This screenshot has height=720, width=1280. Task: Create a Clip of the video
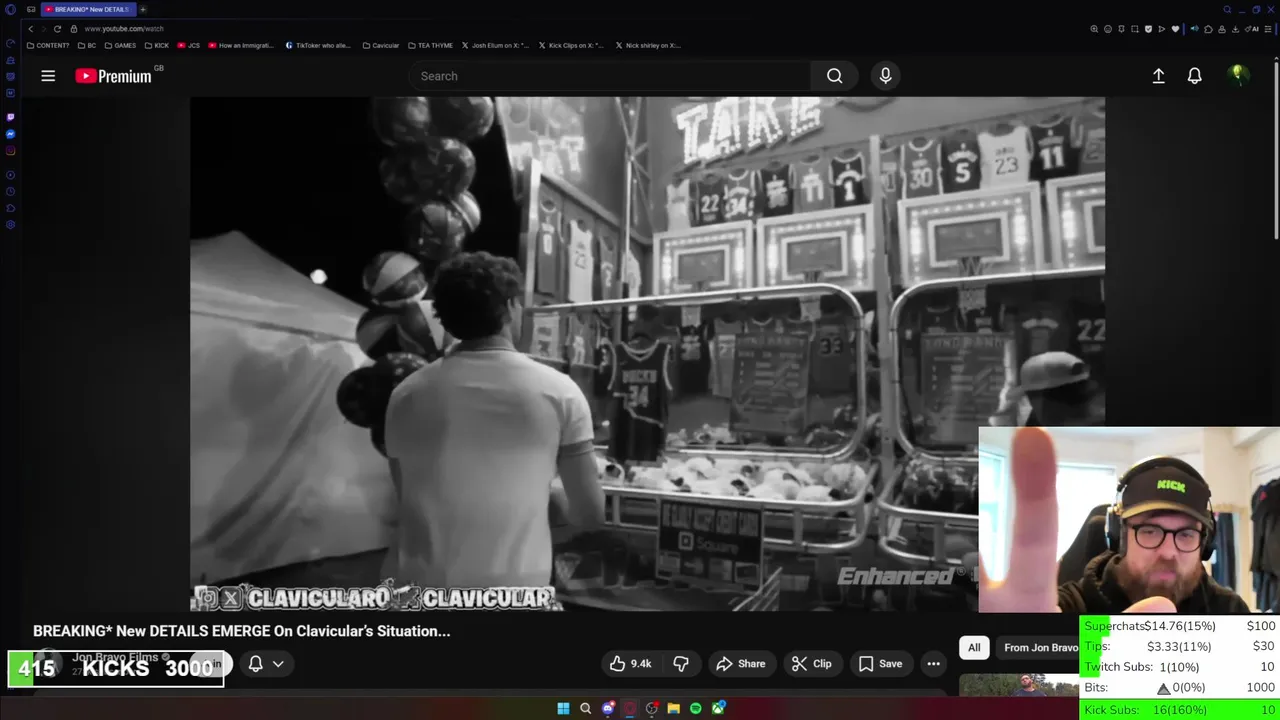click(811, 664)
